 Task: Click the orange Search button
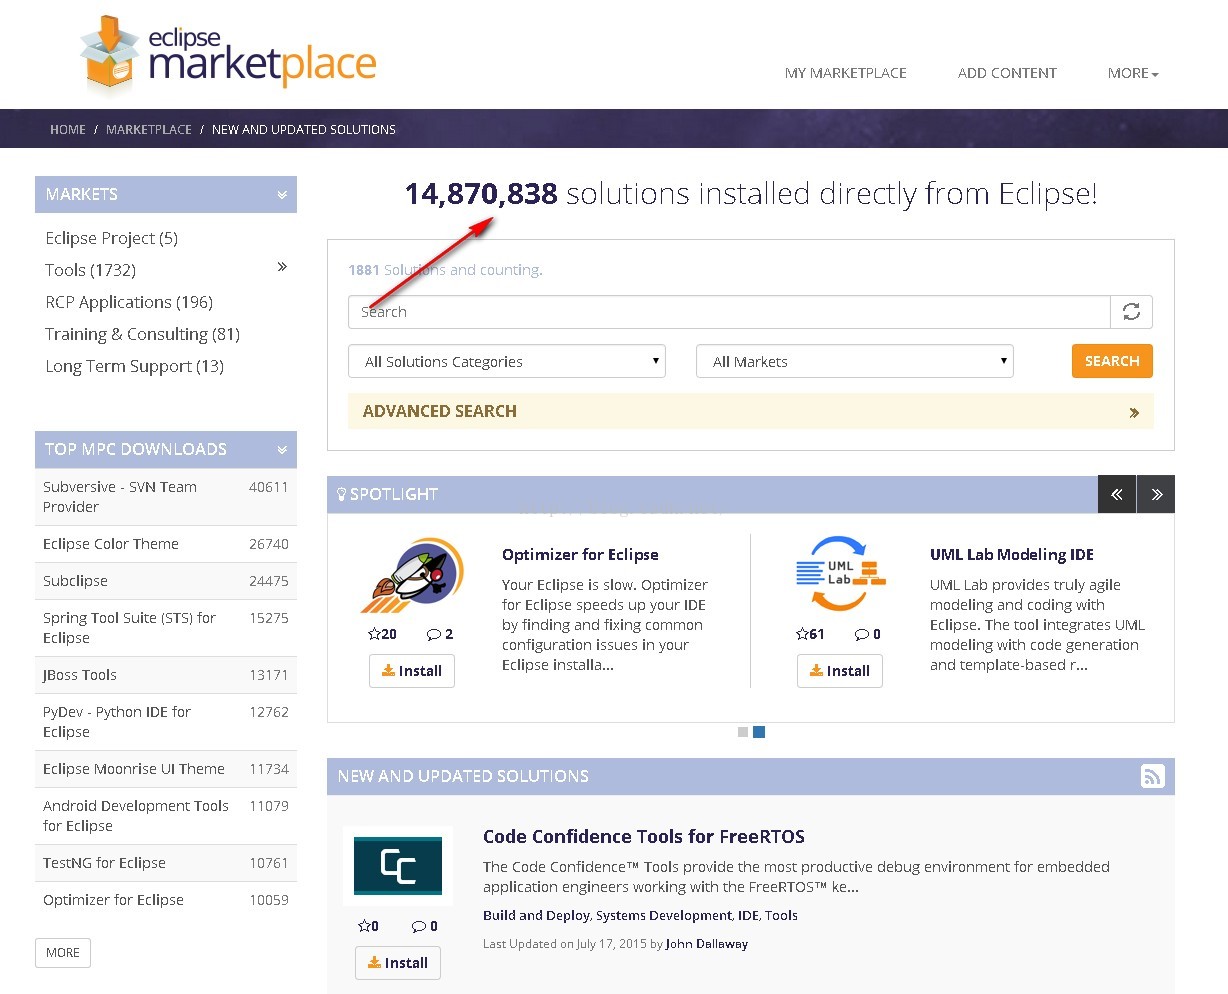[x=1112, y=361]
